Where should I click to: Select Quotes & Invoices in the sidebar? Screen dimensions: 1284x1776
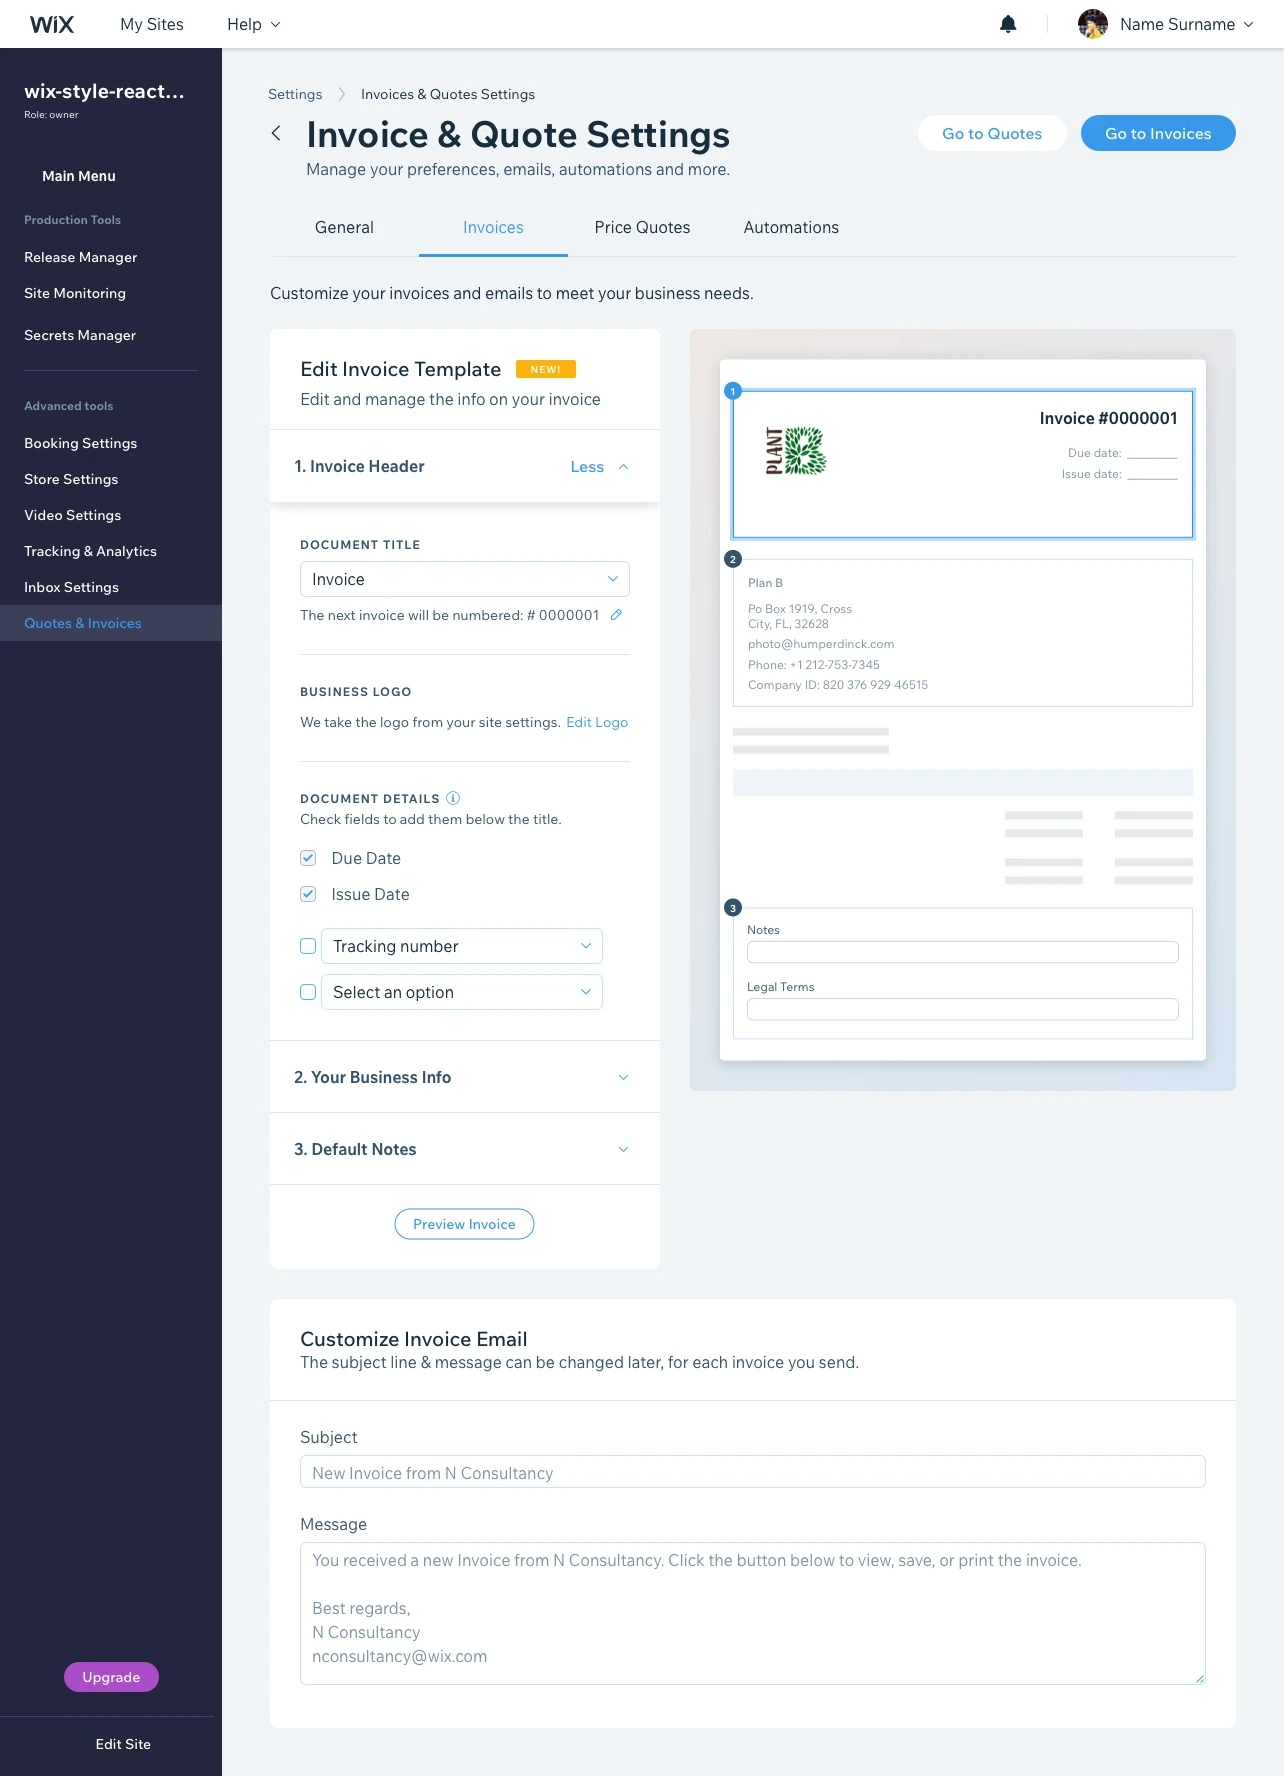coord(111,623)
